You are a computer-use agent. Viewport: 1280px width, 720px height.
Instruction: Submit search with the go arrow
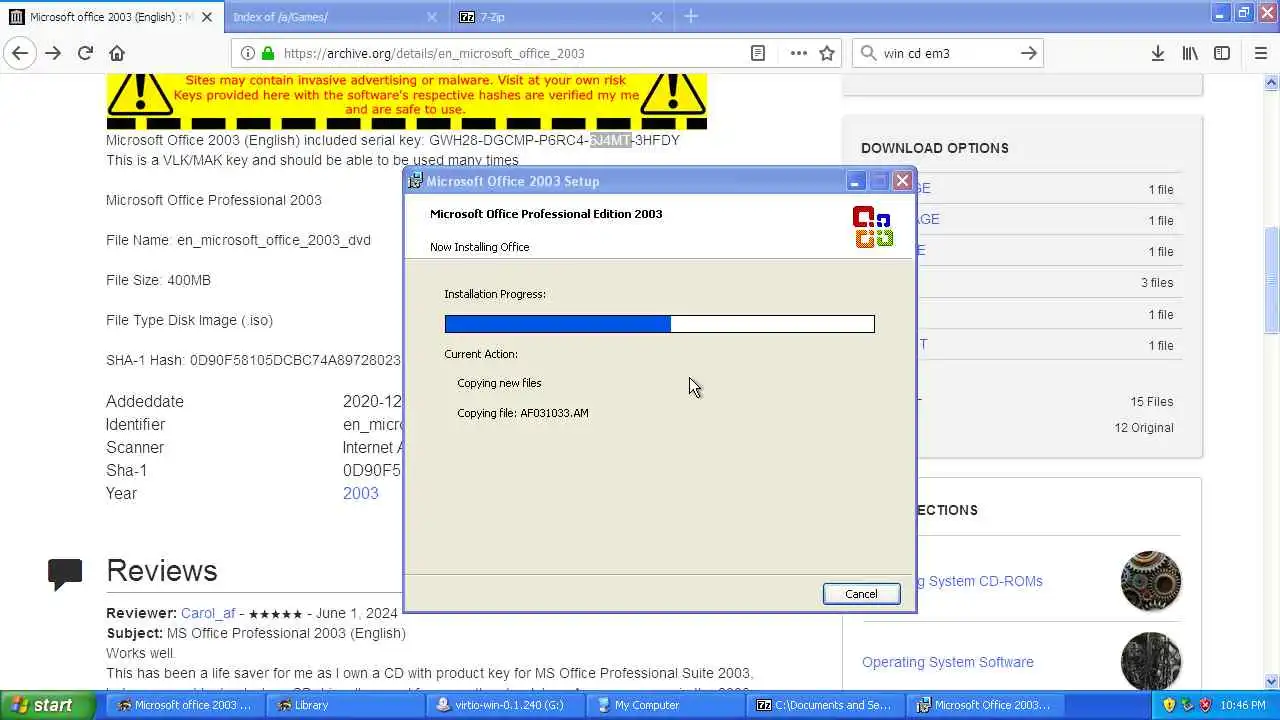pyautogui.click(x=1028, y=53)
